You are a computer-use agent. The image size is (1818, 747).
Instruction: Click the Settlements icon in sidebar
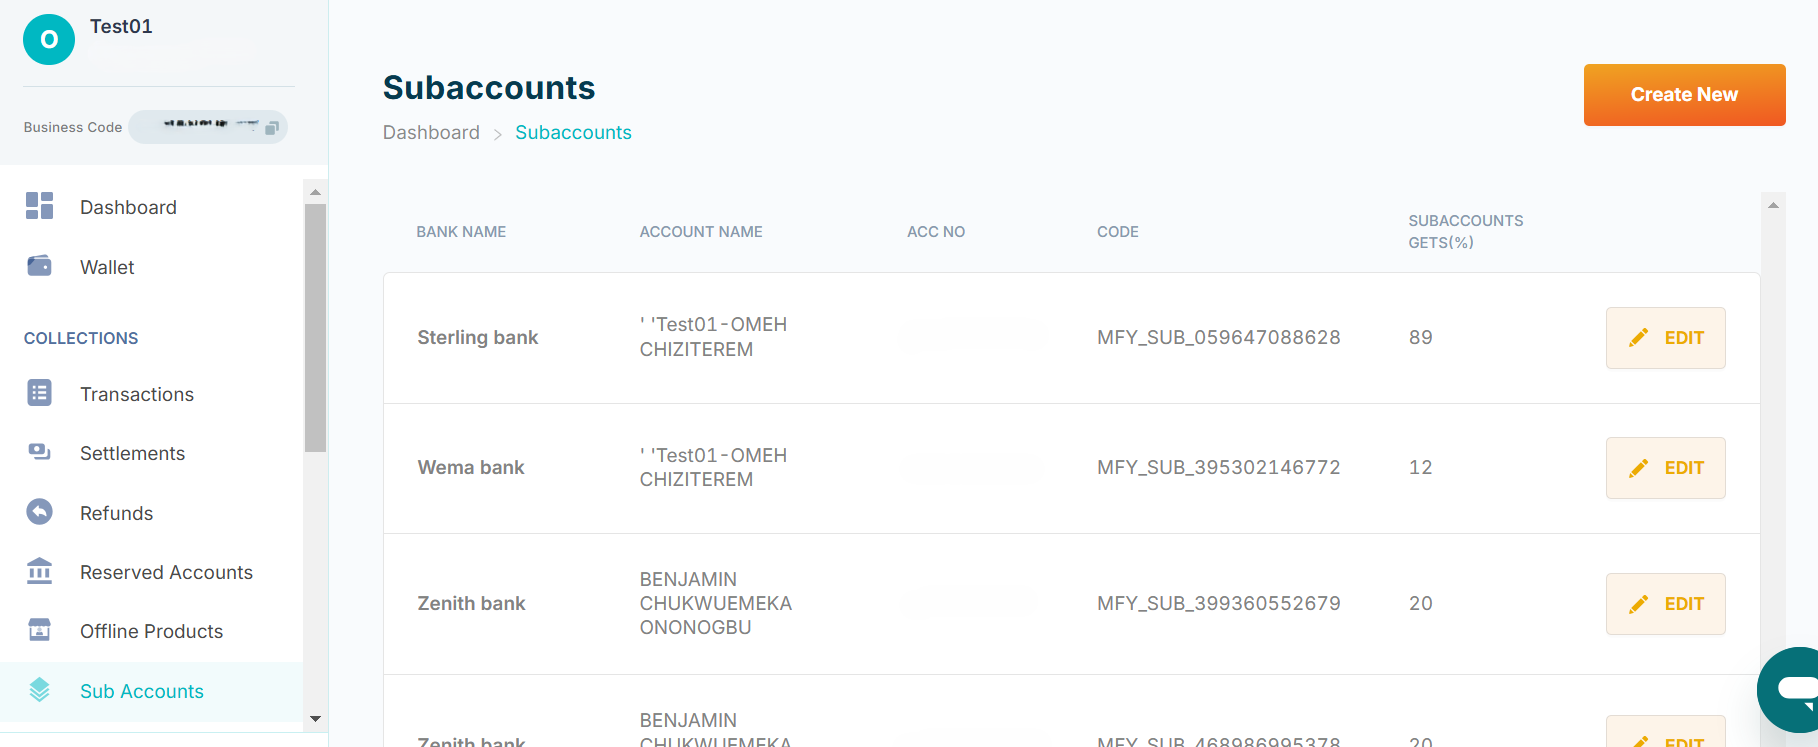click(x=39, y=452)
